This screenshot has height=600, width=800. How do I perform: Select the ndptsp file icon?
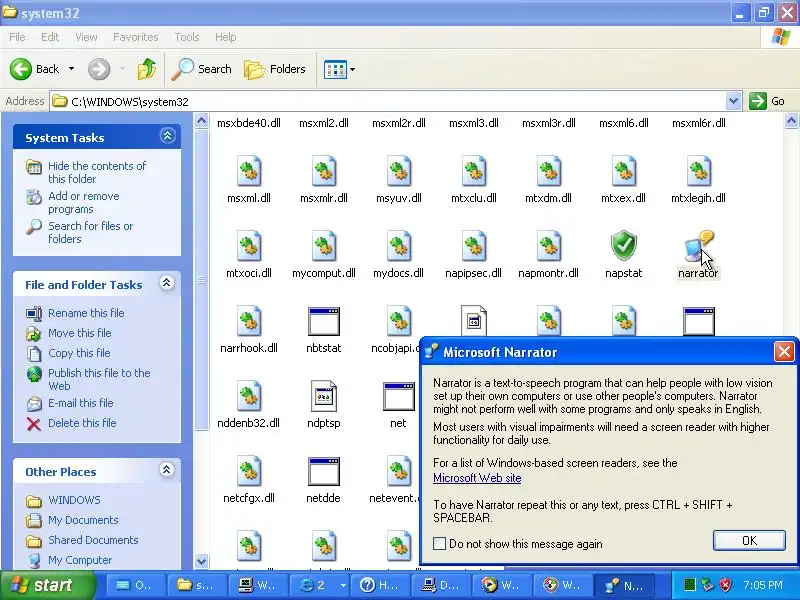[x=324, y=396]
